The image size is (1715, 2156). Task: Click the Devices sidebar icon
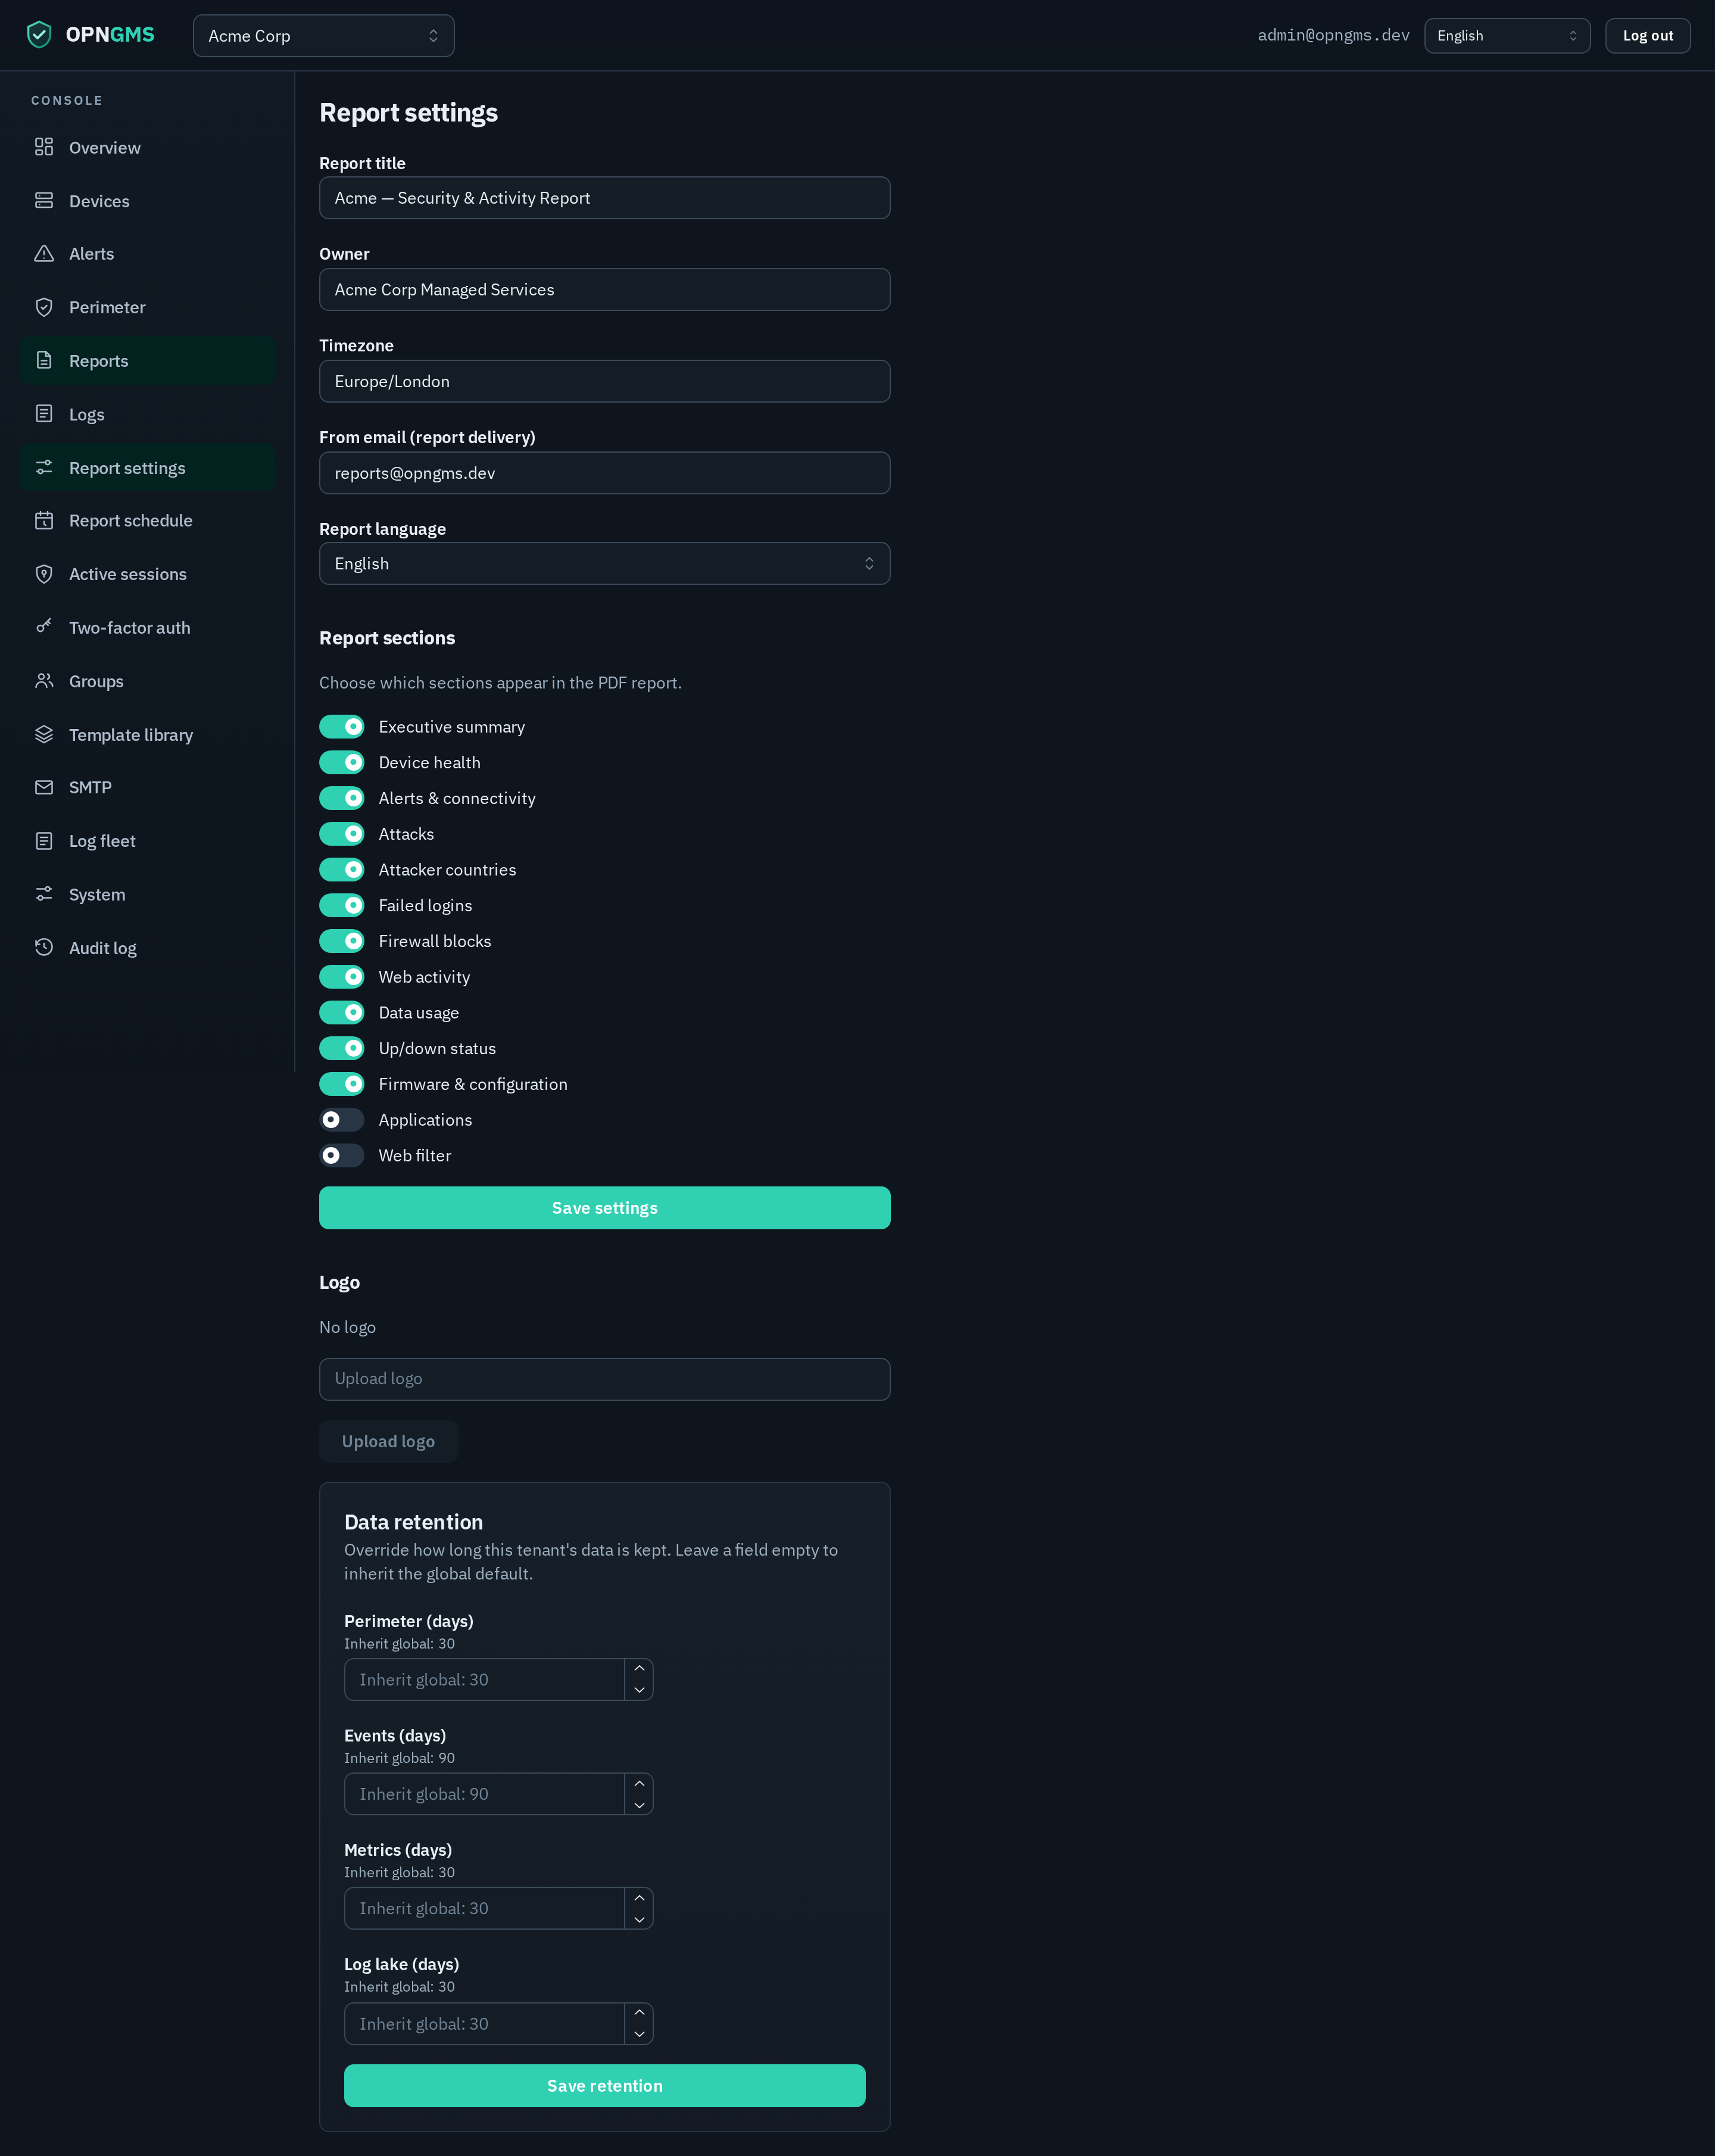pos(44,201)
